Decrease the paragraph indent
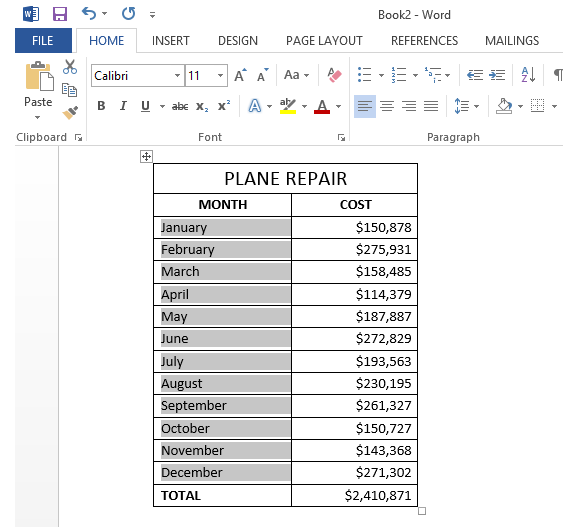Image resolution: width=563 pixels, height=527 pixels. coord(475,75)
